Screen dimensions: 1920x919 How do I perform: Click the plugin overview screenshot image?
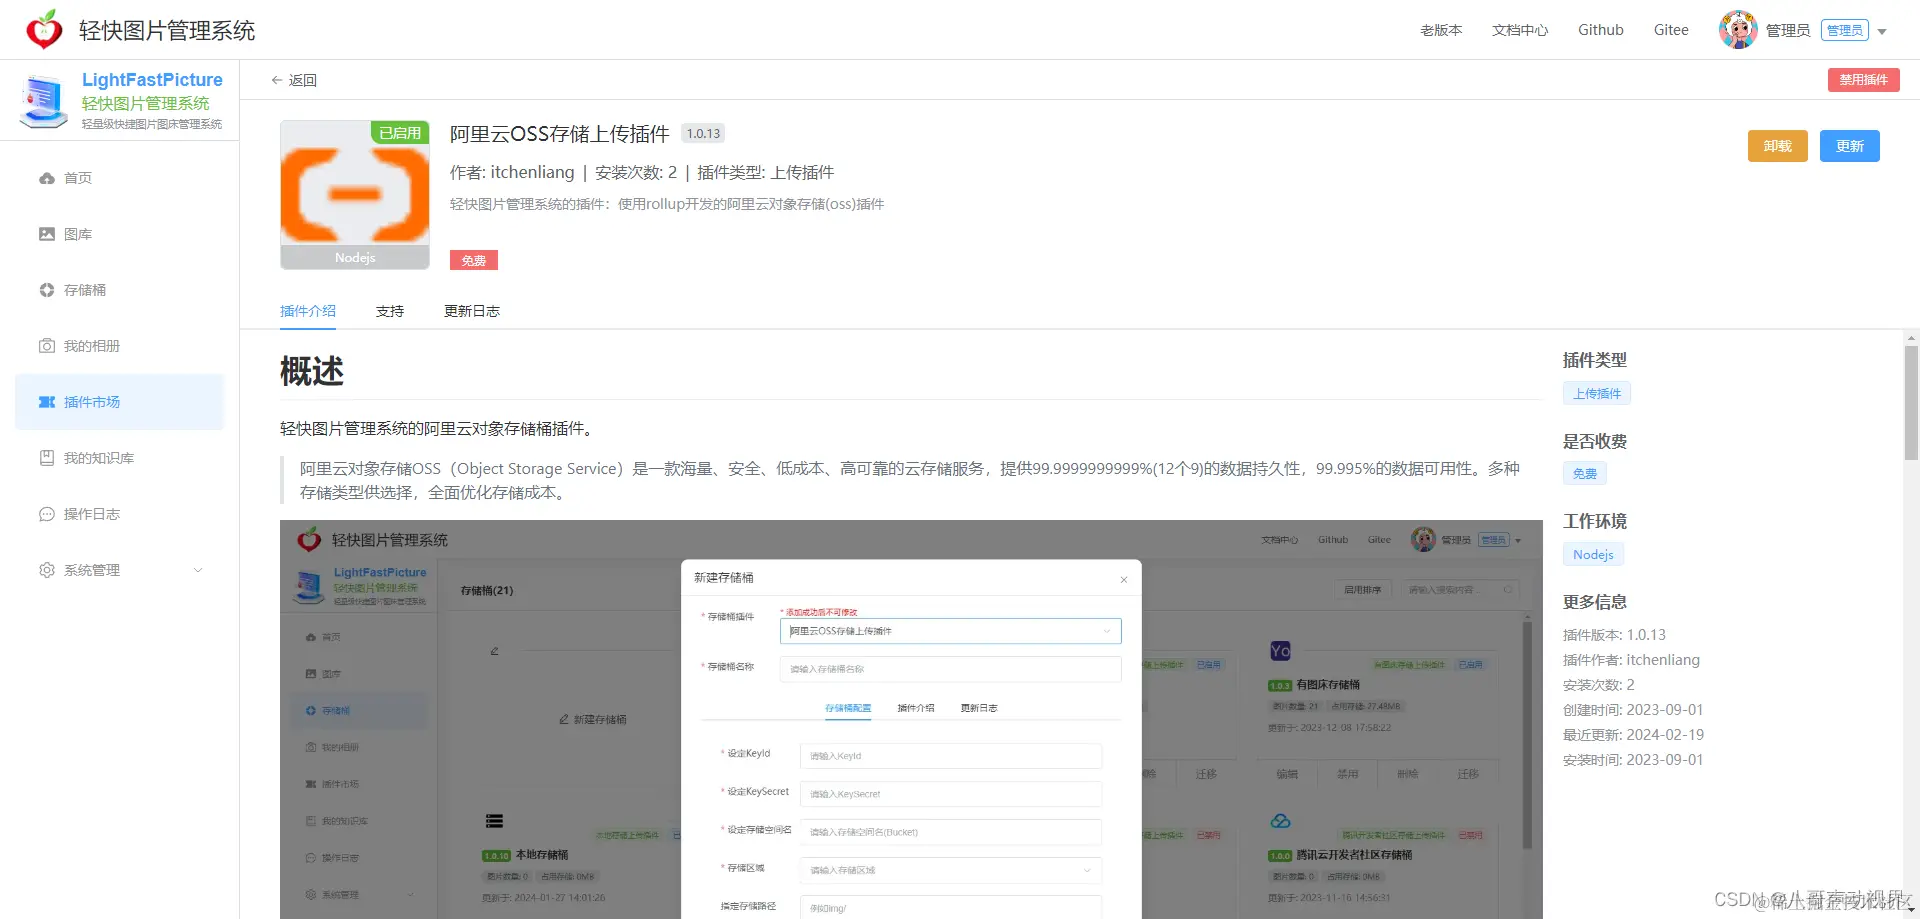click(x=911, y=719)
